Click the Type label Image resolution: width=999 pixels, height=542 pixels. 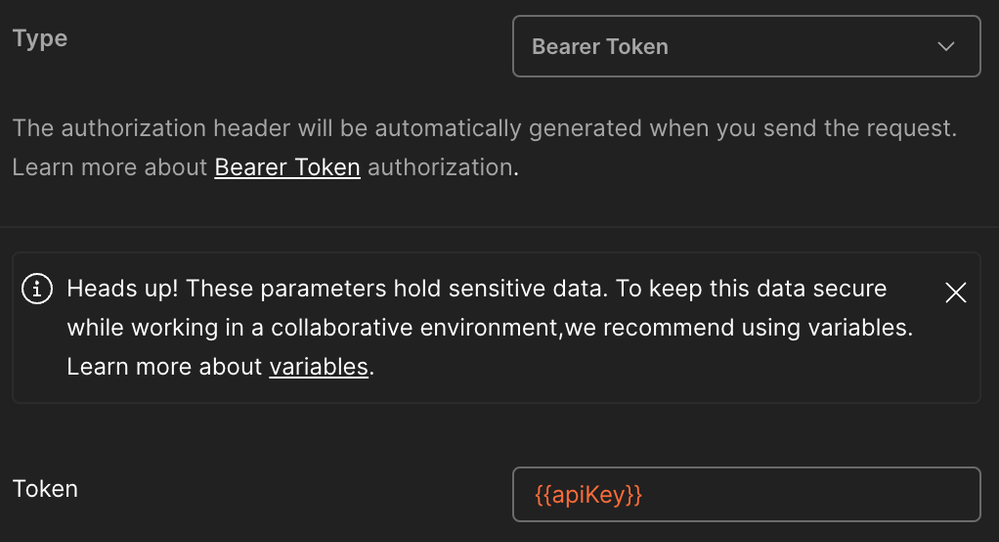[40, 39]
